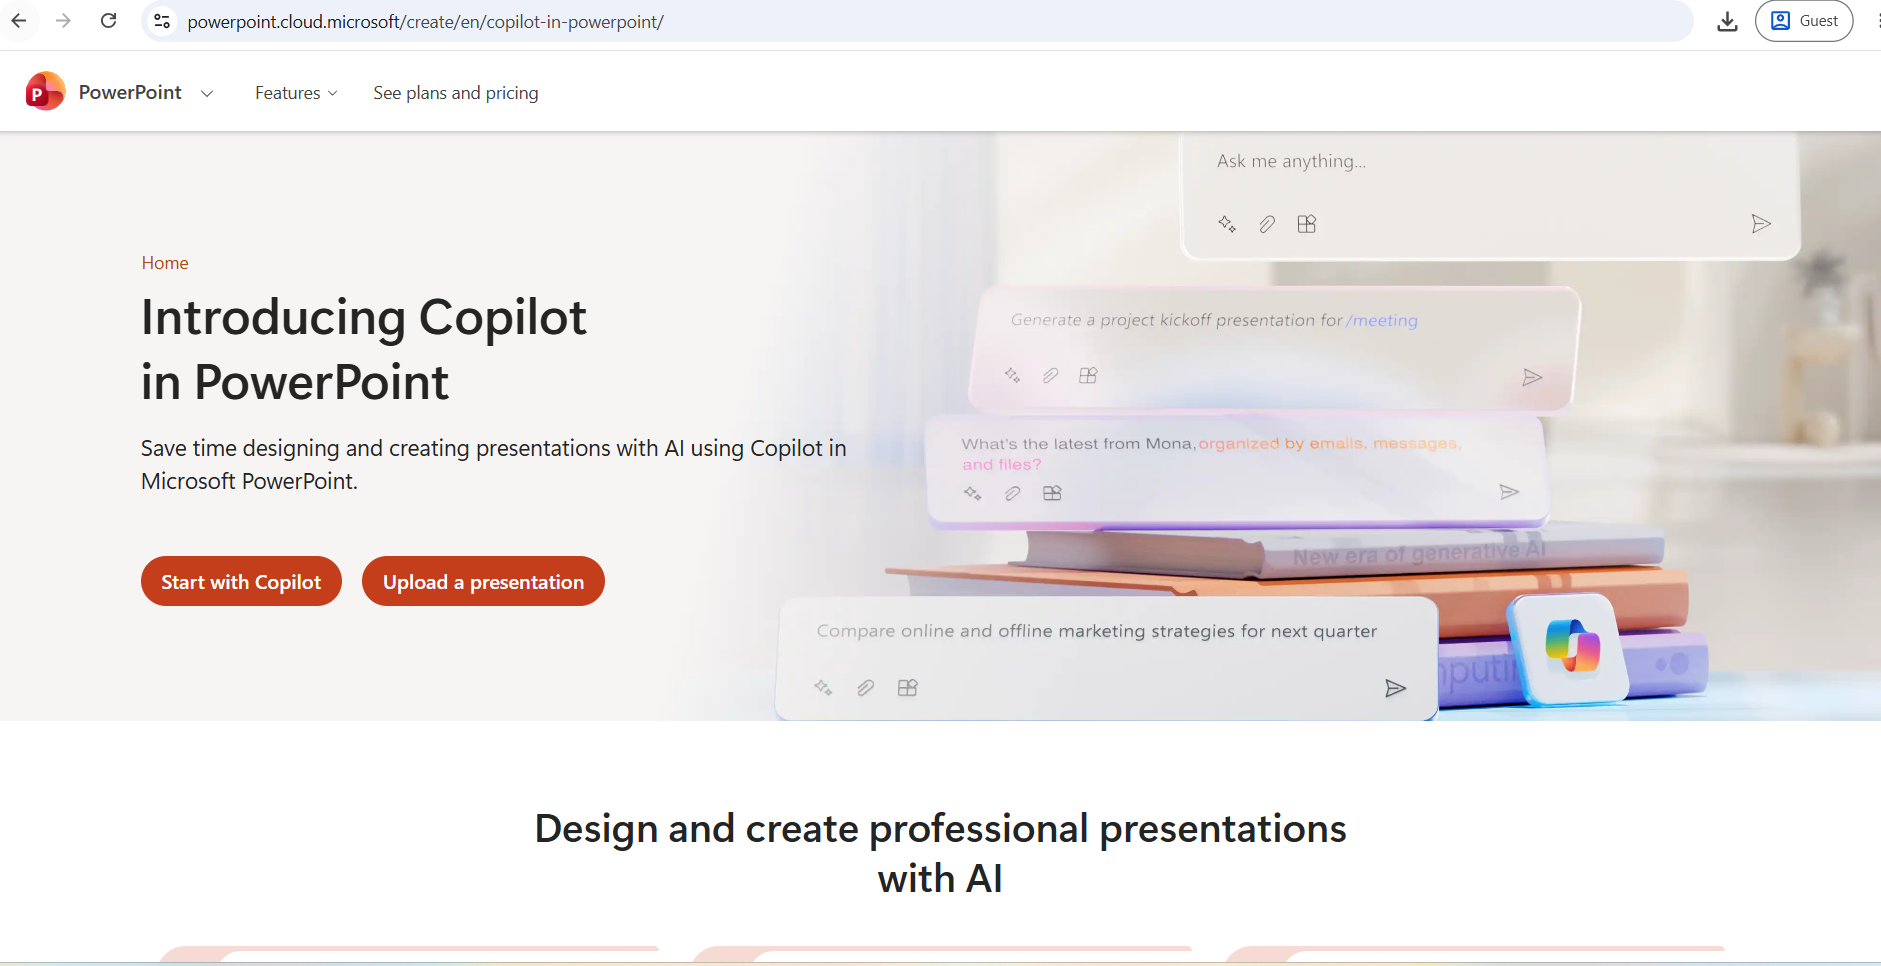Screen dimensions: 1881x966
Task: Click grid icon in project kickoff card
Action: [x=1088, y=375]
